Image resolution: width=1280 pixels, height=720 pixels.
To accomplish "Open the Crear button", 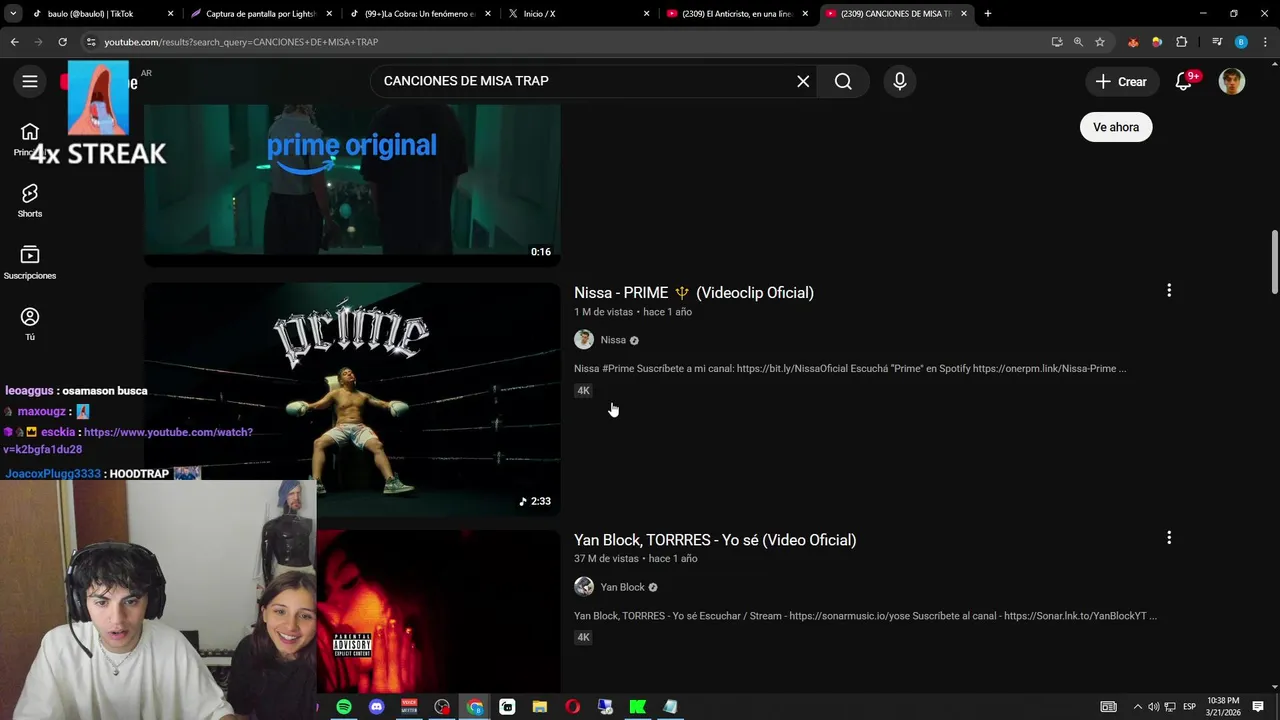I will [1121, 81].
